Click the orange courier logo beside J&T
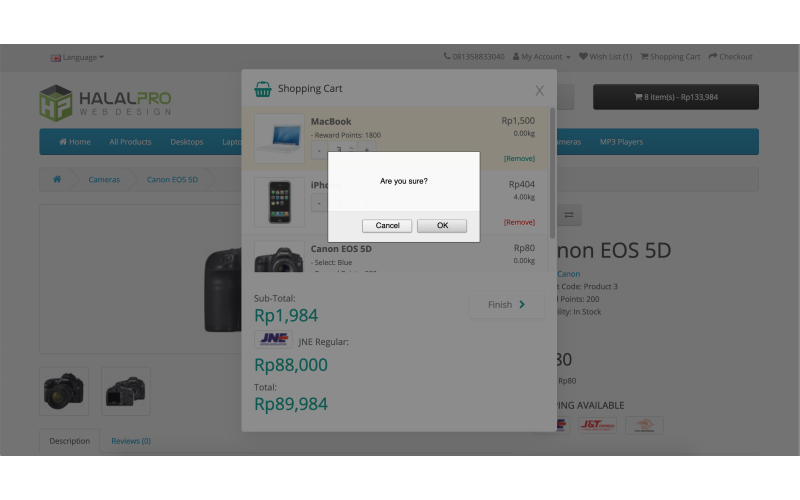The height and width of the screenshot is (500, 800). tap(644, 425)
